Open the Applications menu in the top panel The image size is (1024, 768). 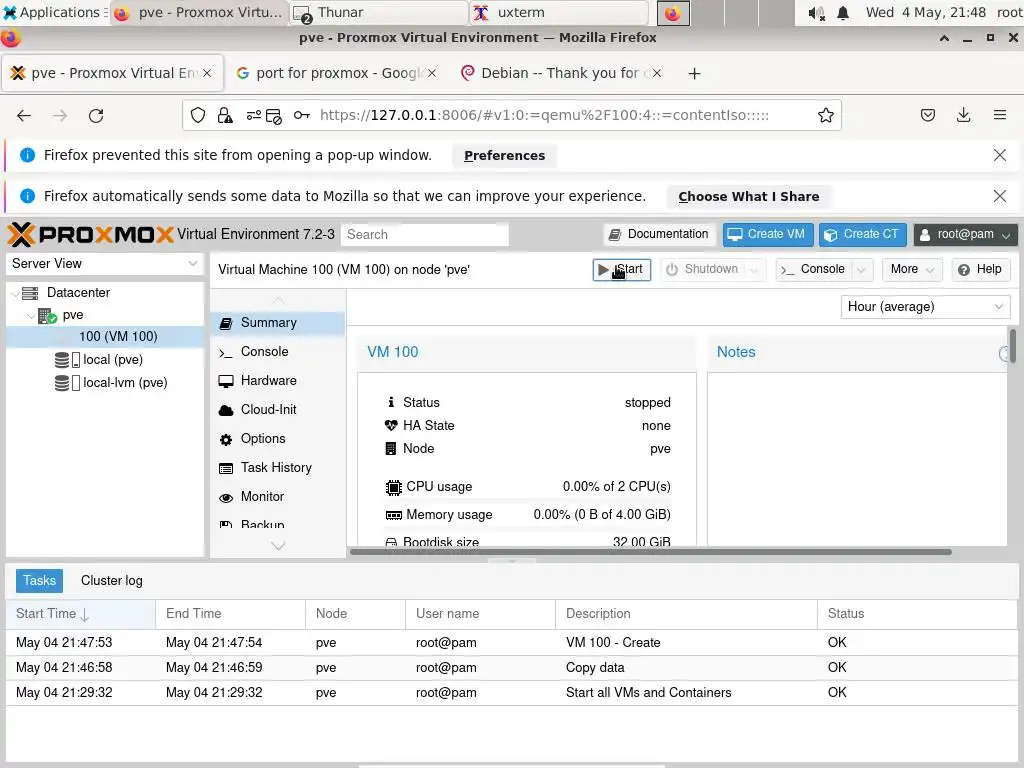coord(55,12)
